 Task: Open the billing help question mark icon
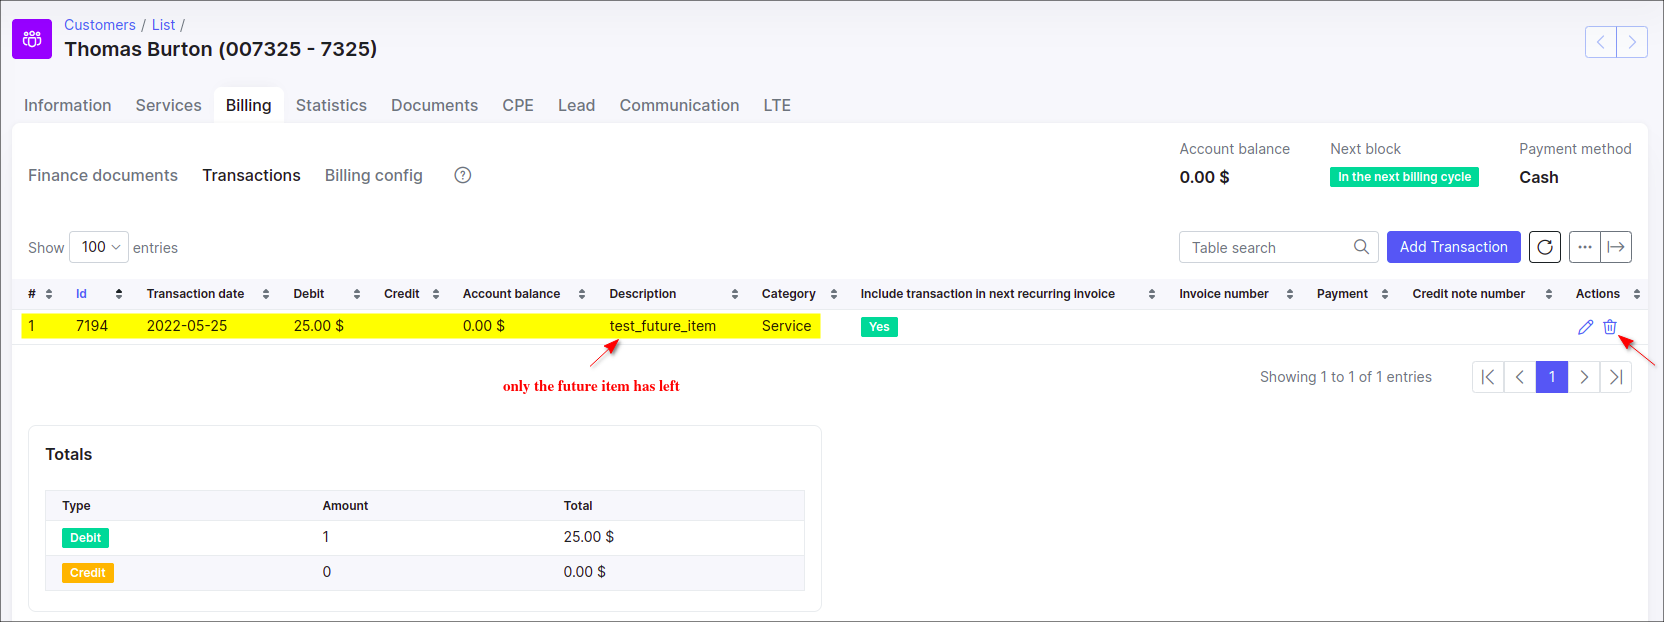[463, 175]
